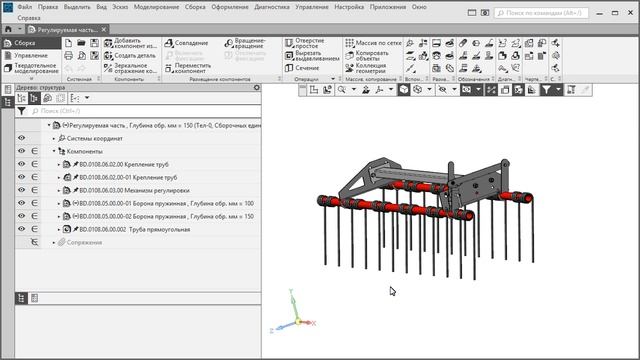Click Массив по сетке tool
Viewport: 640px width, 360px height.
click(373, 43)
